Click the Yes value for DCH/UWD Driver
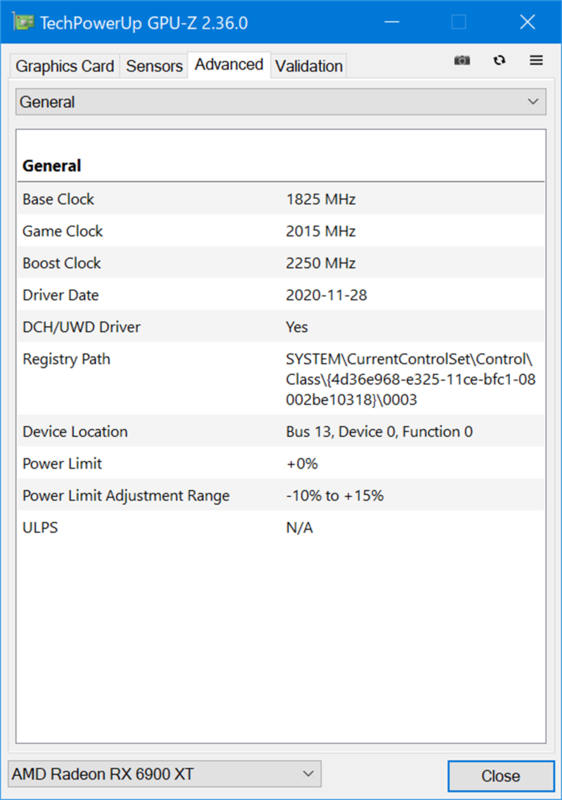Screen dimensions: 562x800 [297, 327]
